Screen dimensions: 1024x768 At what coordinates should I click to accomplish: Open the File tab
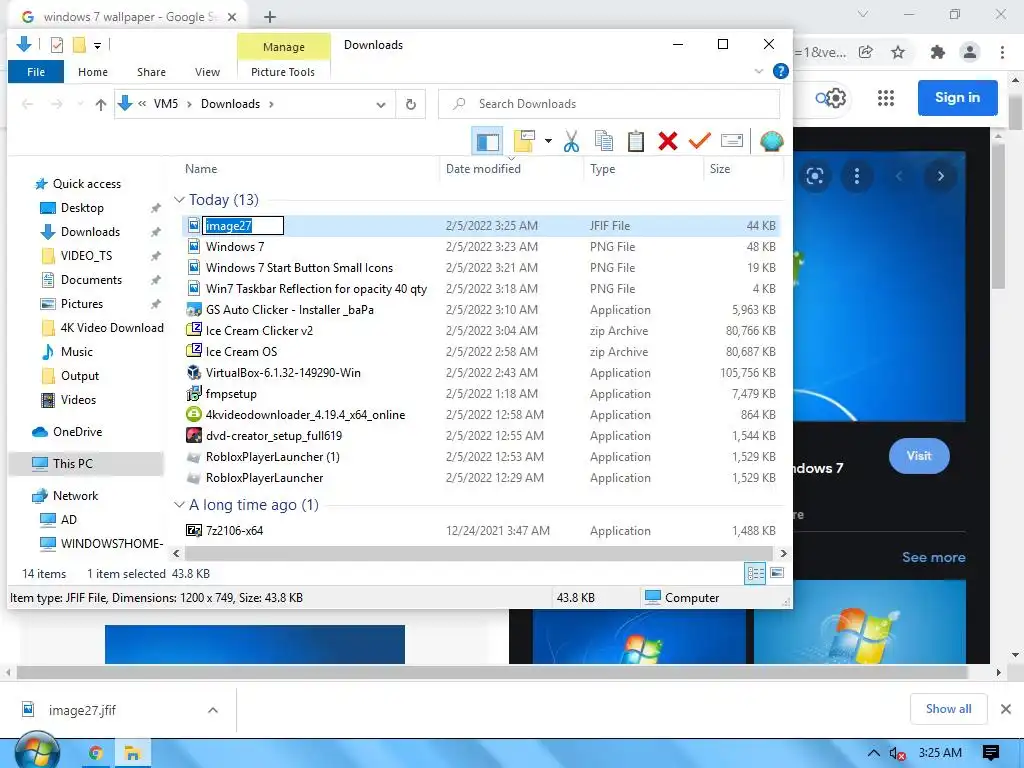(x=36, y=72)
